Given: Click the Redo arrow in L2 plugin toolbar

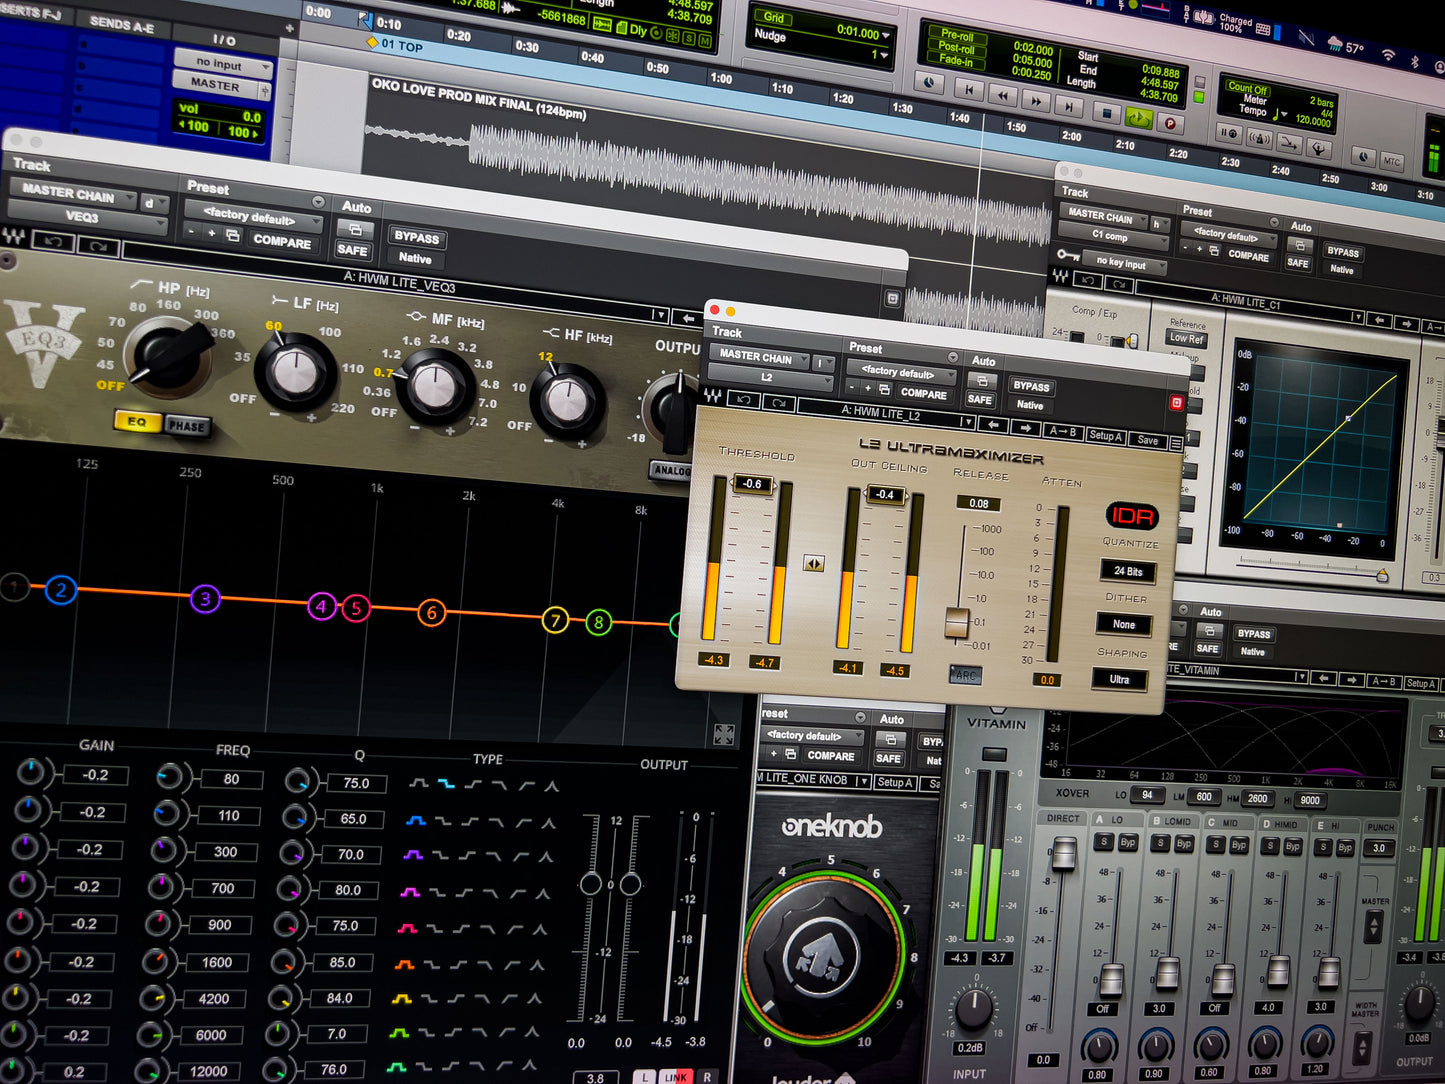Looking at the screenshot, I should click(778, 403).
